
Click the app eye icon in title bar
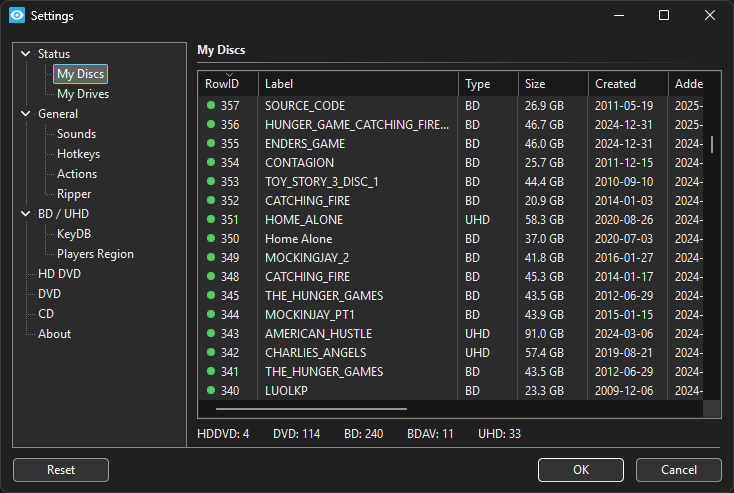pos(16,15)
